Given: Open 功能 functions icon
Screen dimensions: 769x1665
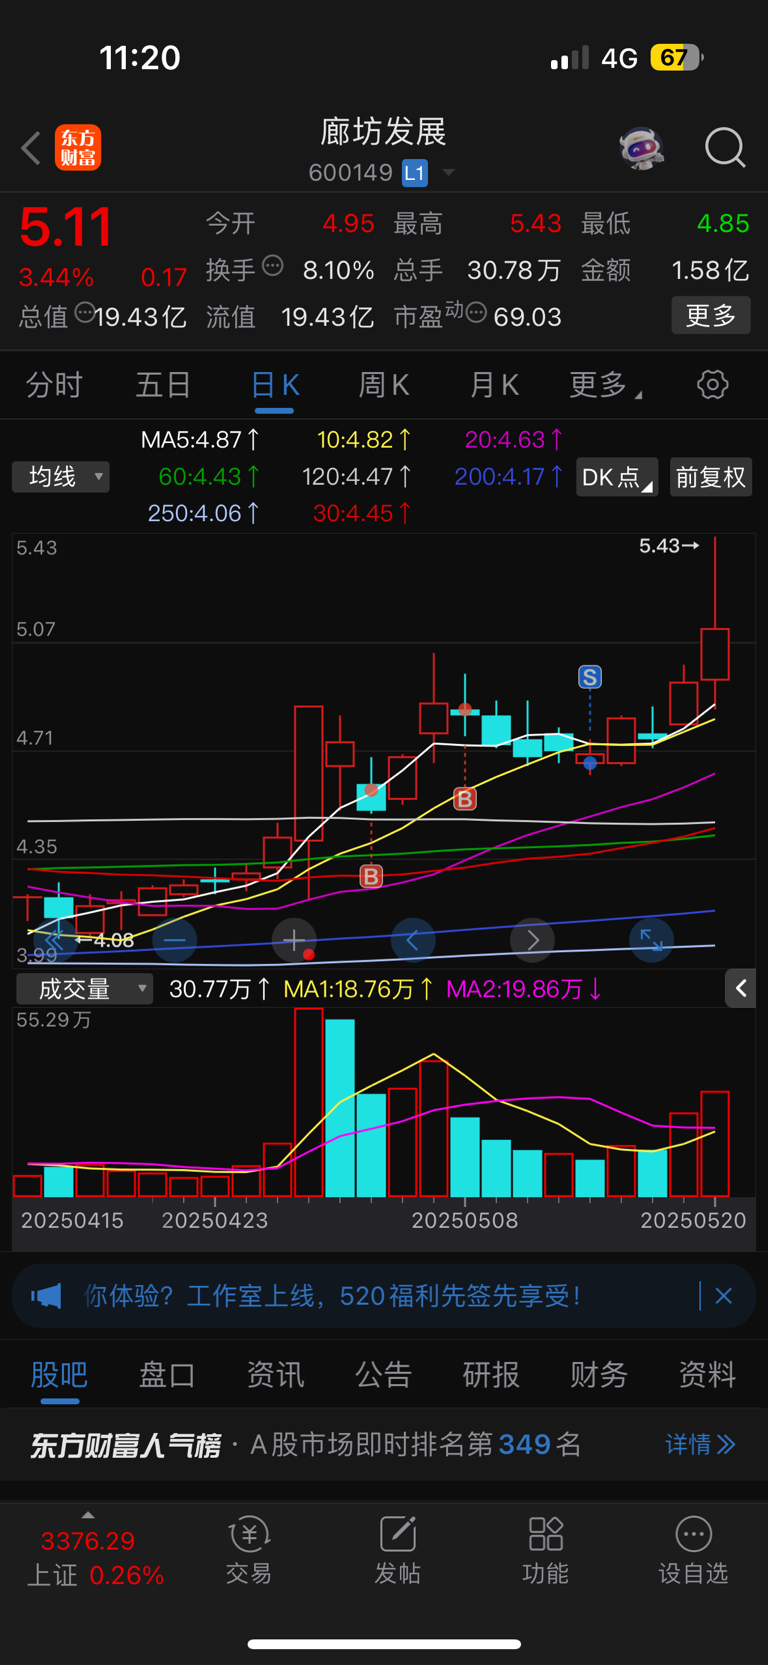Looking at the screenshot, I should tap(545, 1549).
